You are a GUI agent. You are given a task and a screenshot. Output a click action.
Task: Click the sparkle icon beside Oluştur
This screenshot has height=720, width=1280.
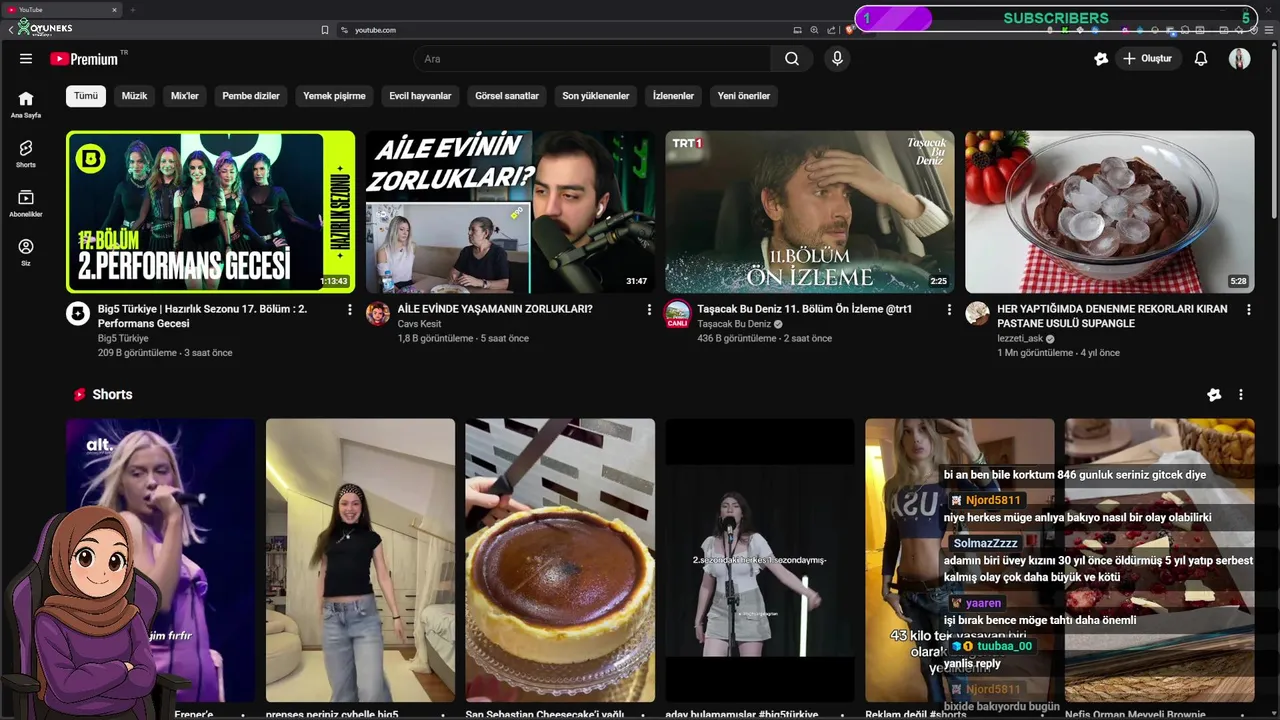1101,59
